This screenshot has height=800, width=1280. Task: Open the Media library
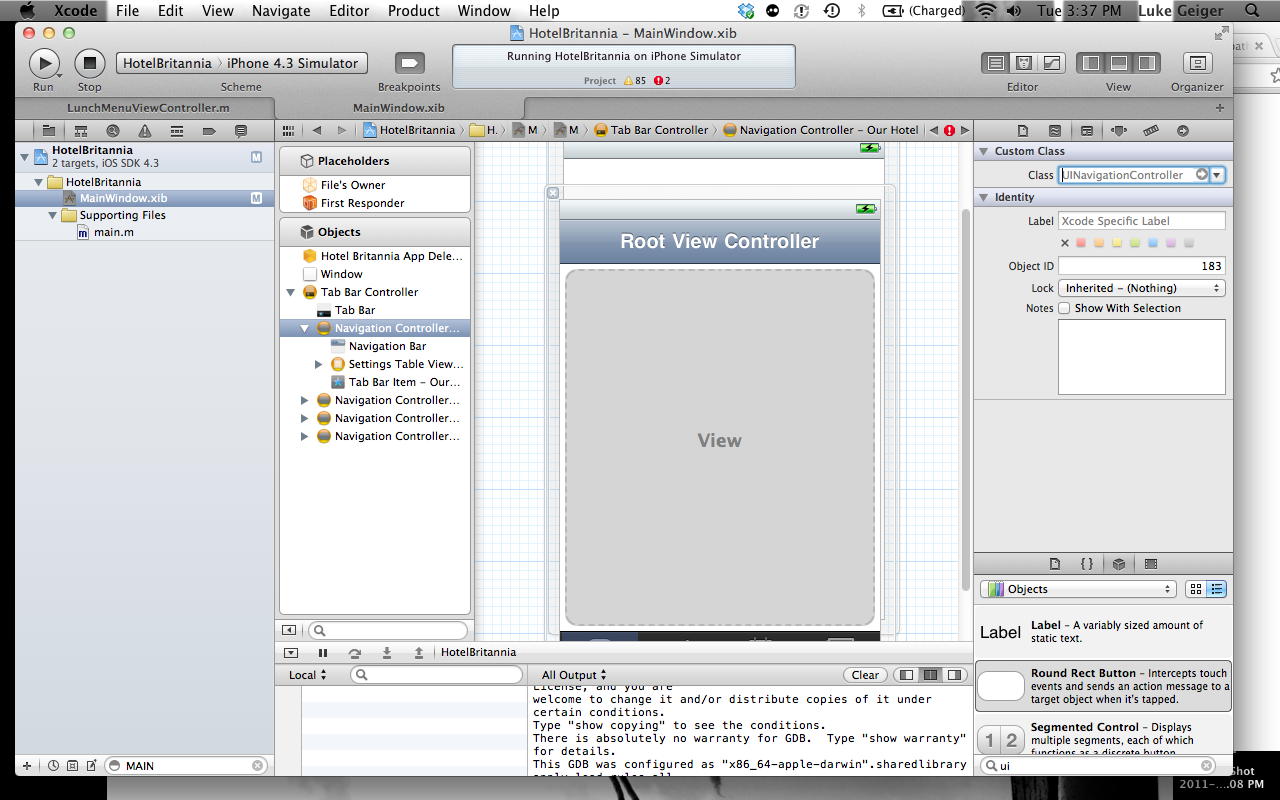1151,564
